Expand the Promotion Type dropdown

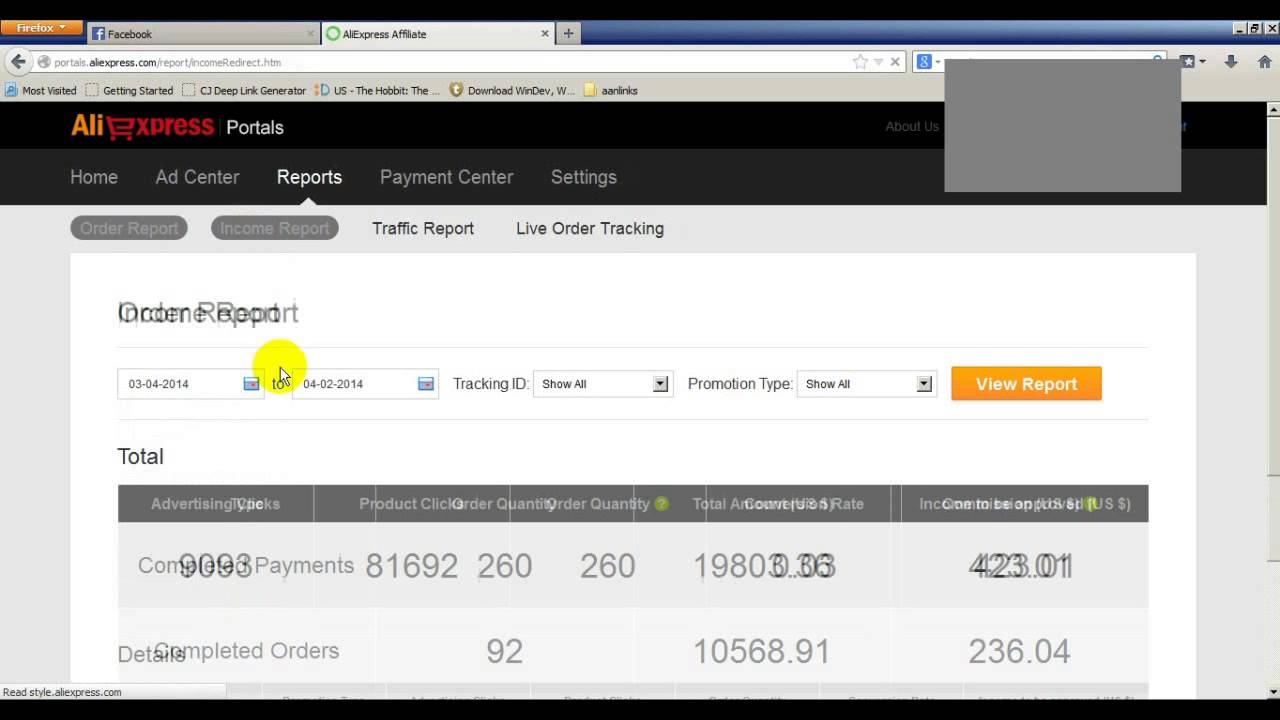[x=867, y=384]
